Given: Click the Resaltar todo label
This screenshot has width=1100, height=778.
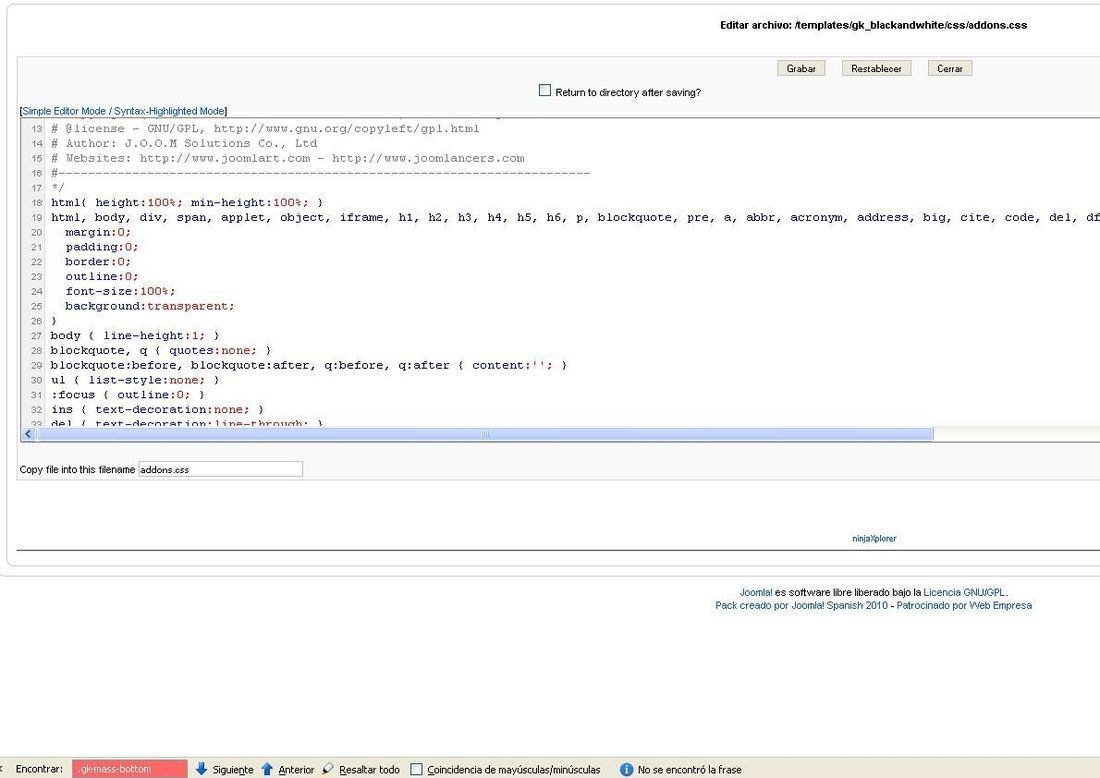Looking at the screenshot, I should (369, 770).
